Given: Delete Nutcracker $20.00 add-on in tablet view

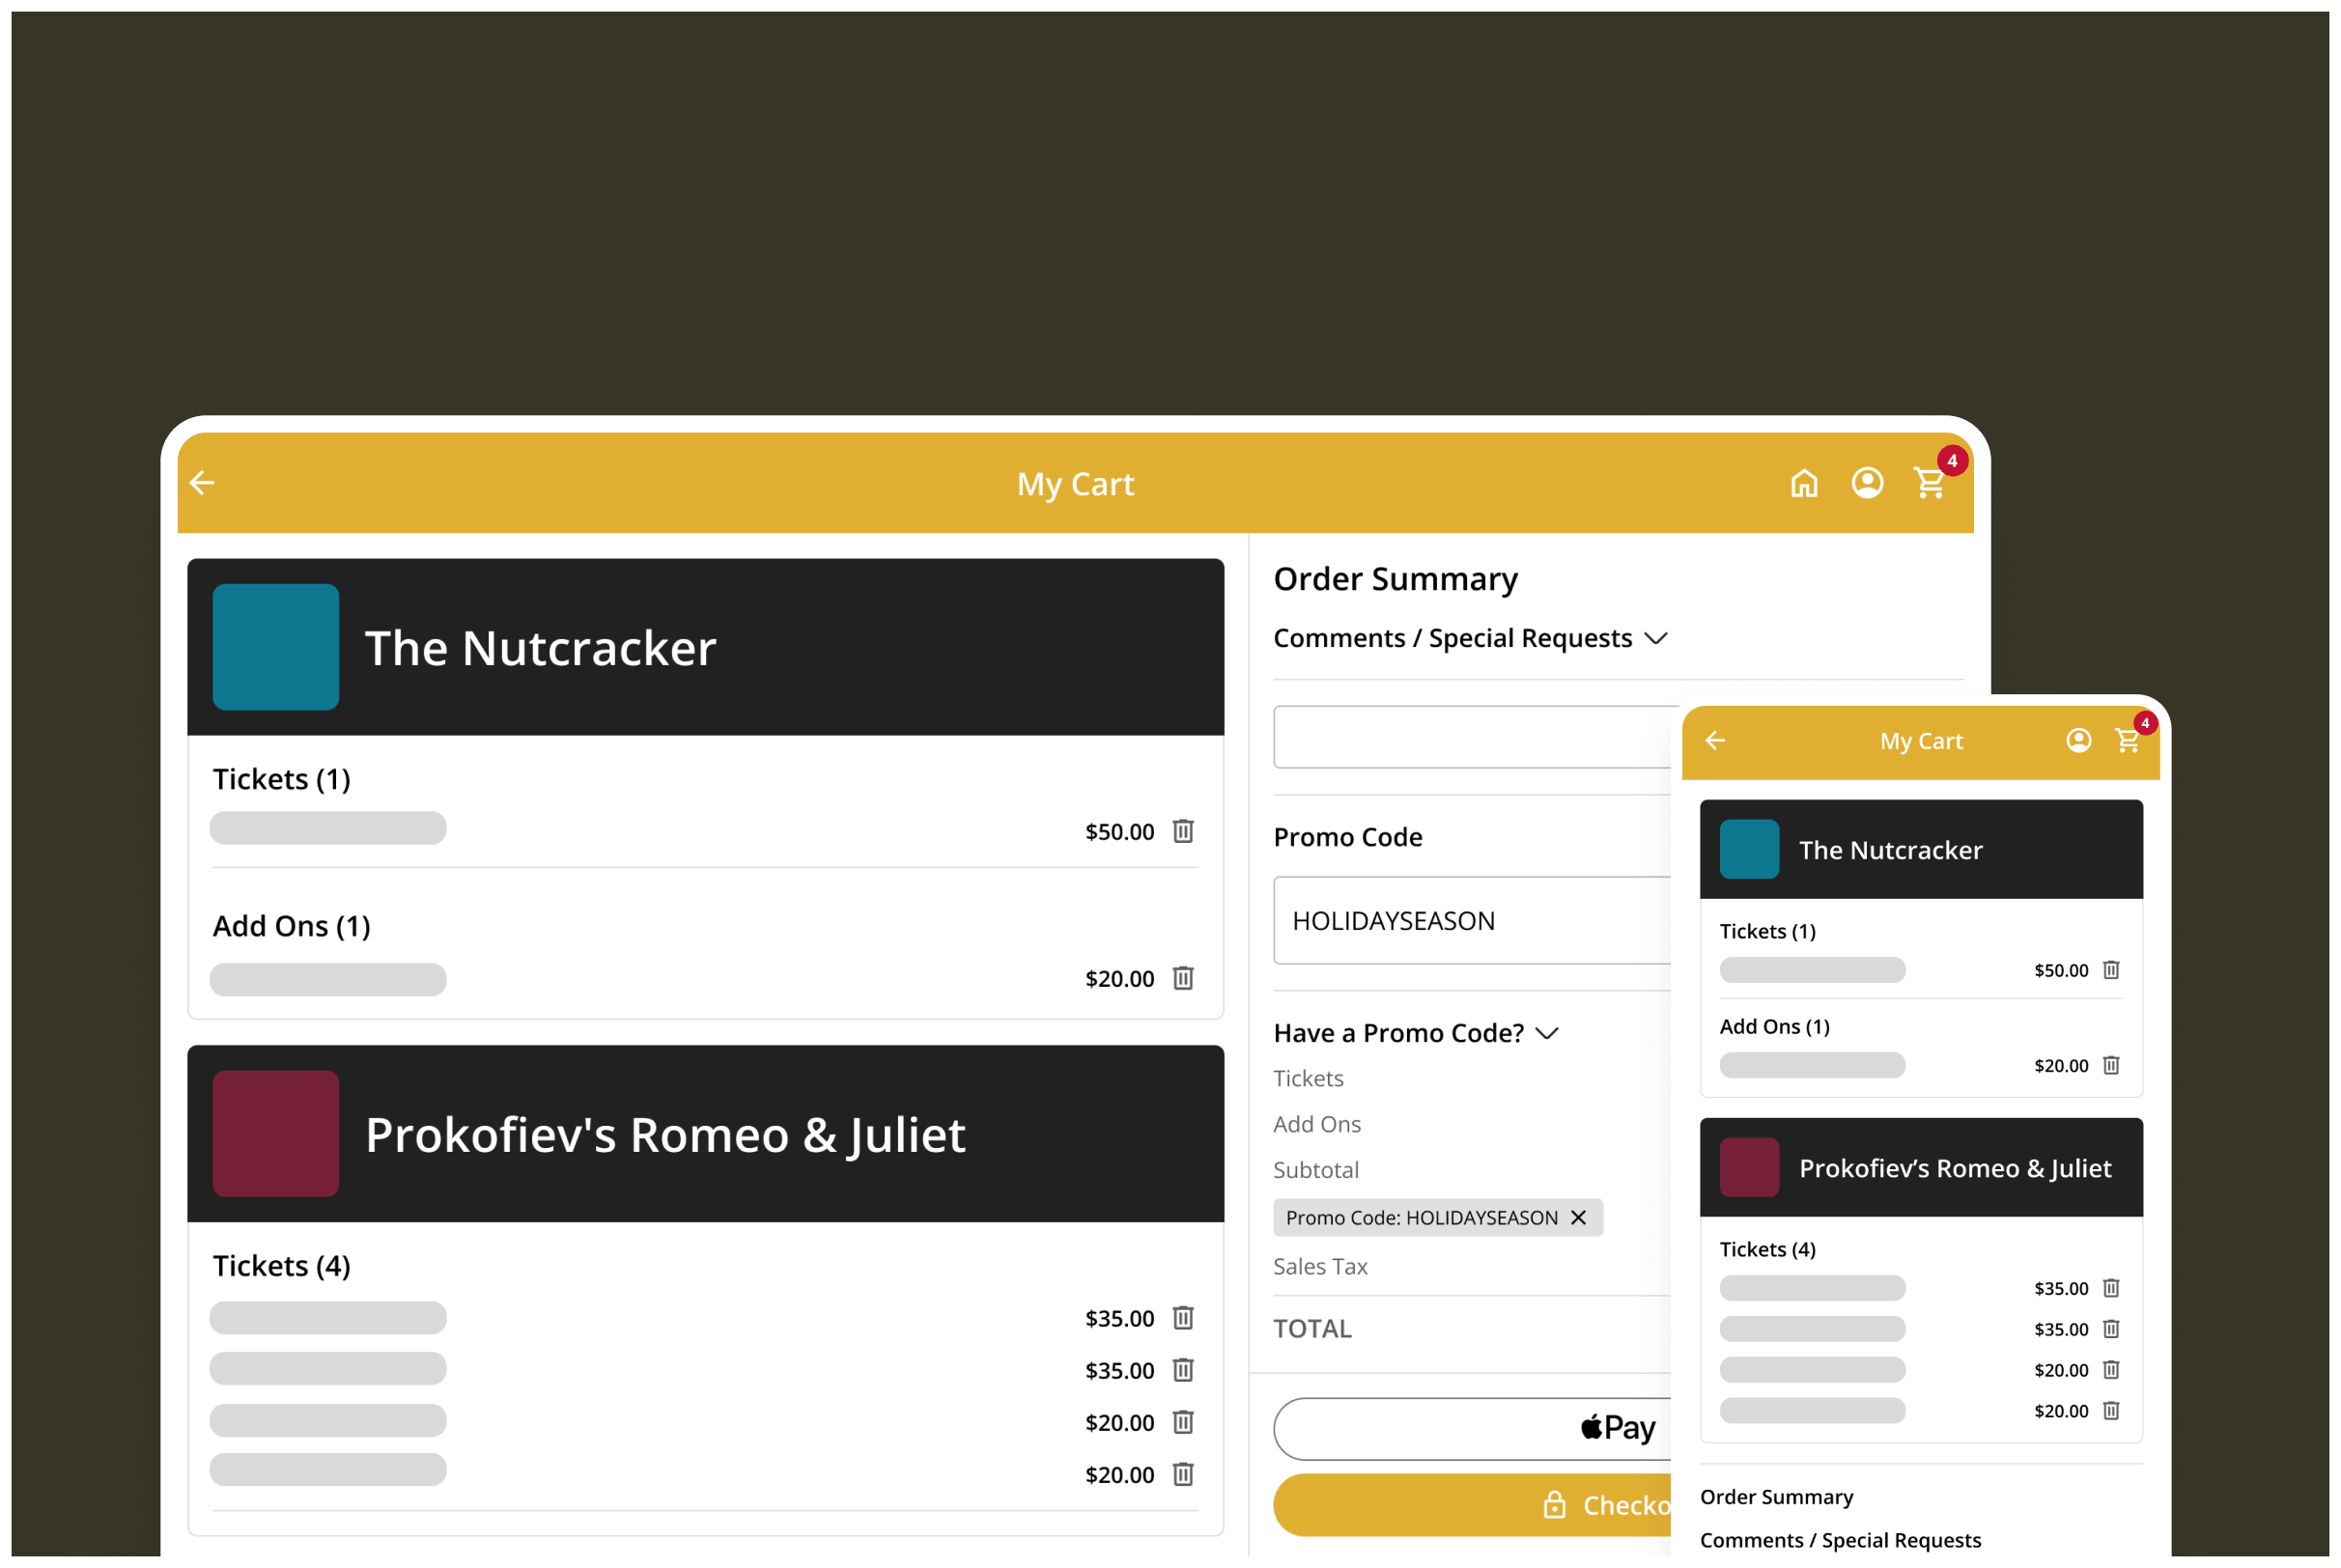Looking at the screenshot, I should [x=1183, y=978].
